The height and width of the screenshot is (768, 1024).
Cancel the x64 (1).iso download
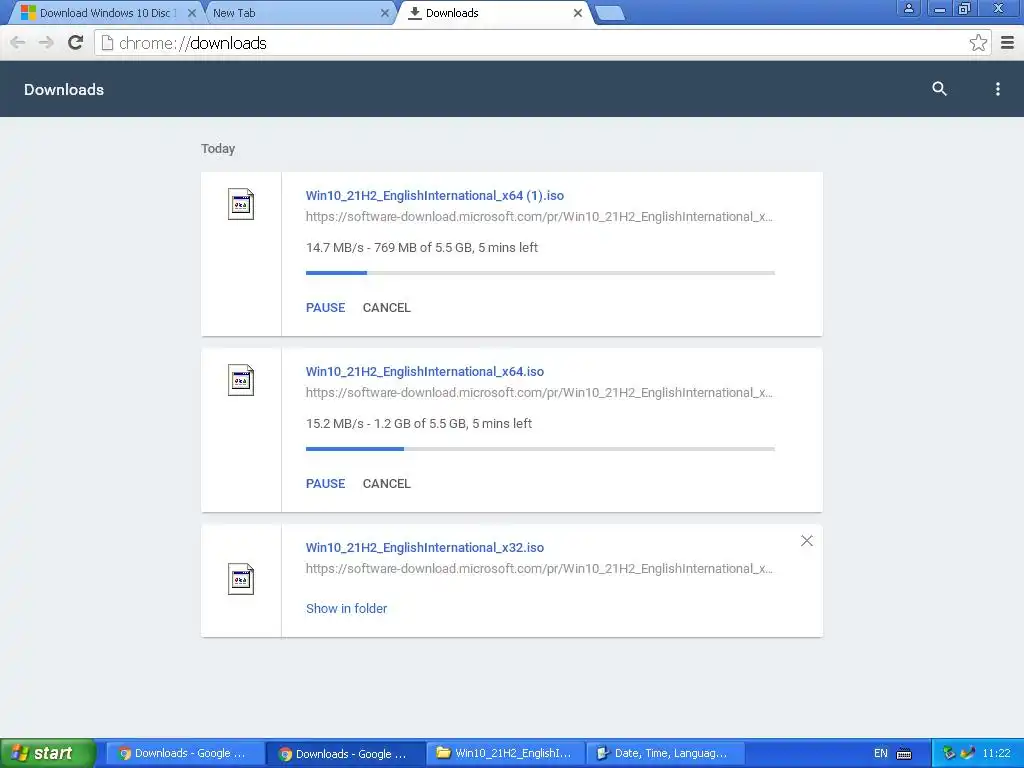click(x=387, y=308)
